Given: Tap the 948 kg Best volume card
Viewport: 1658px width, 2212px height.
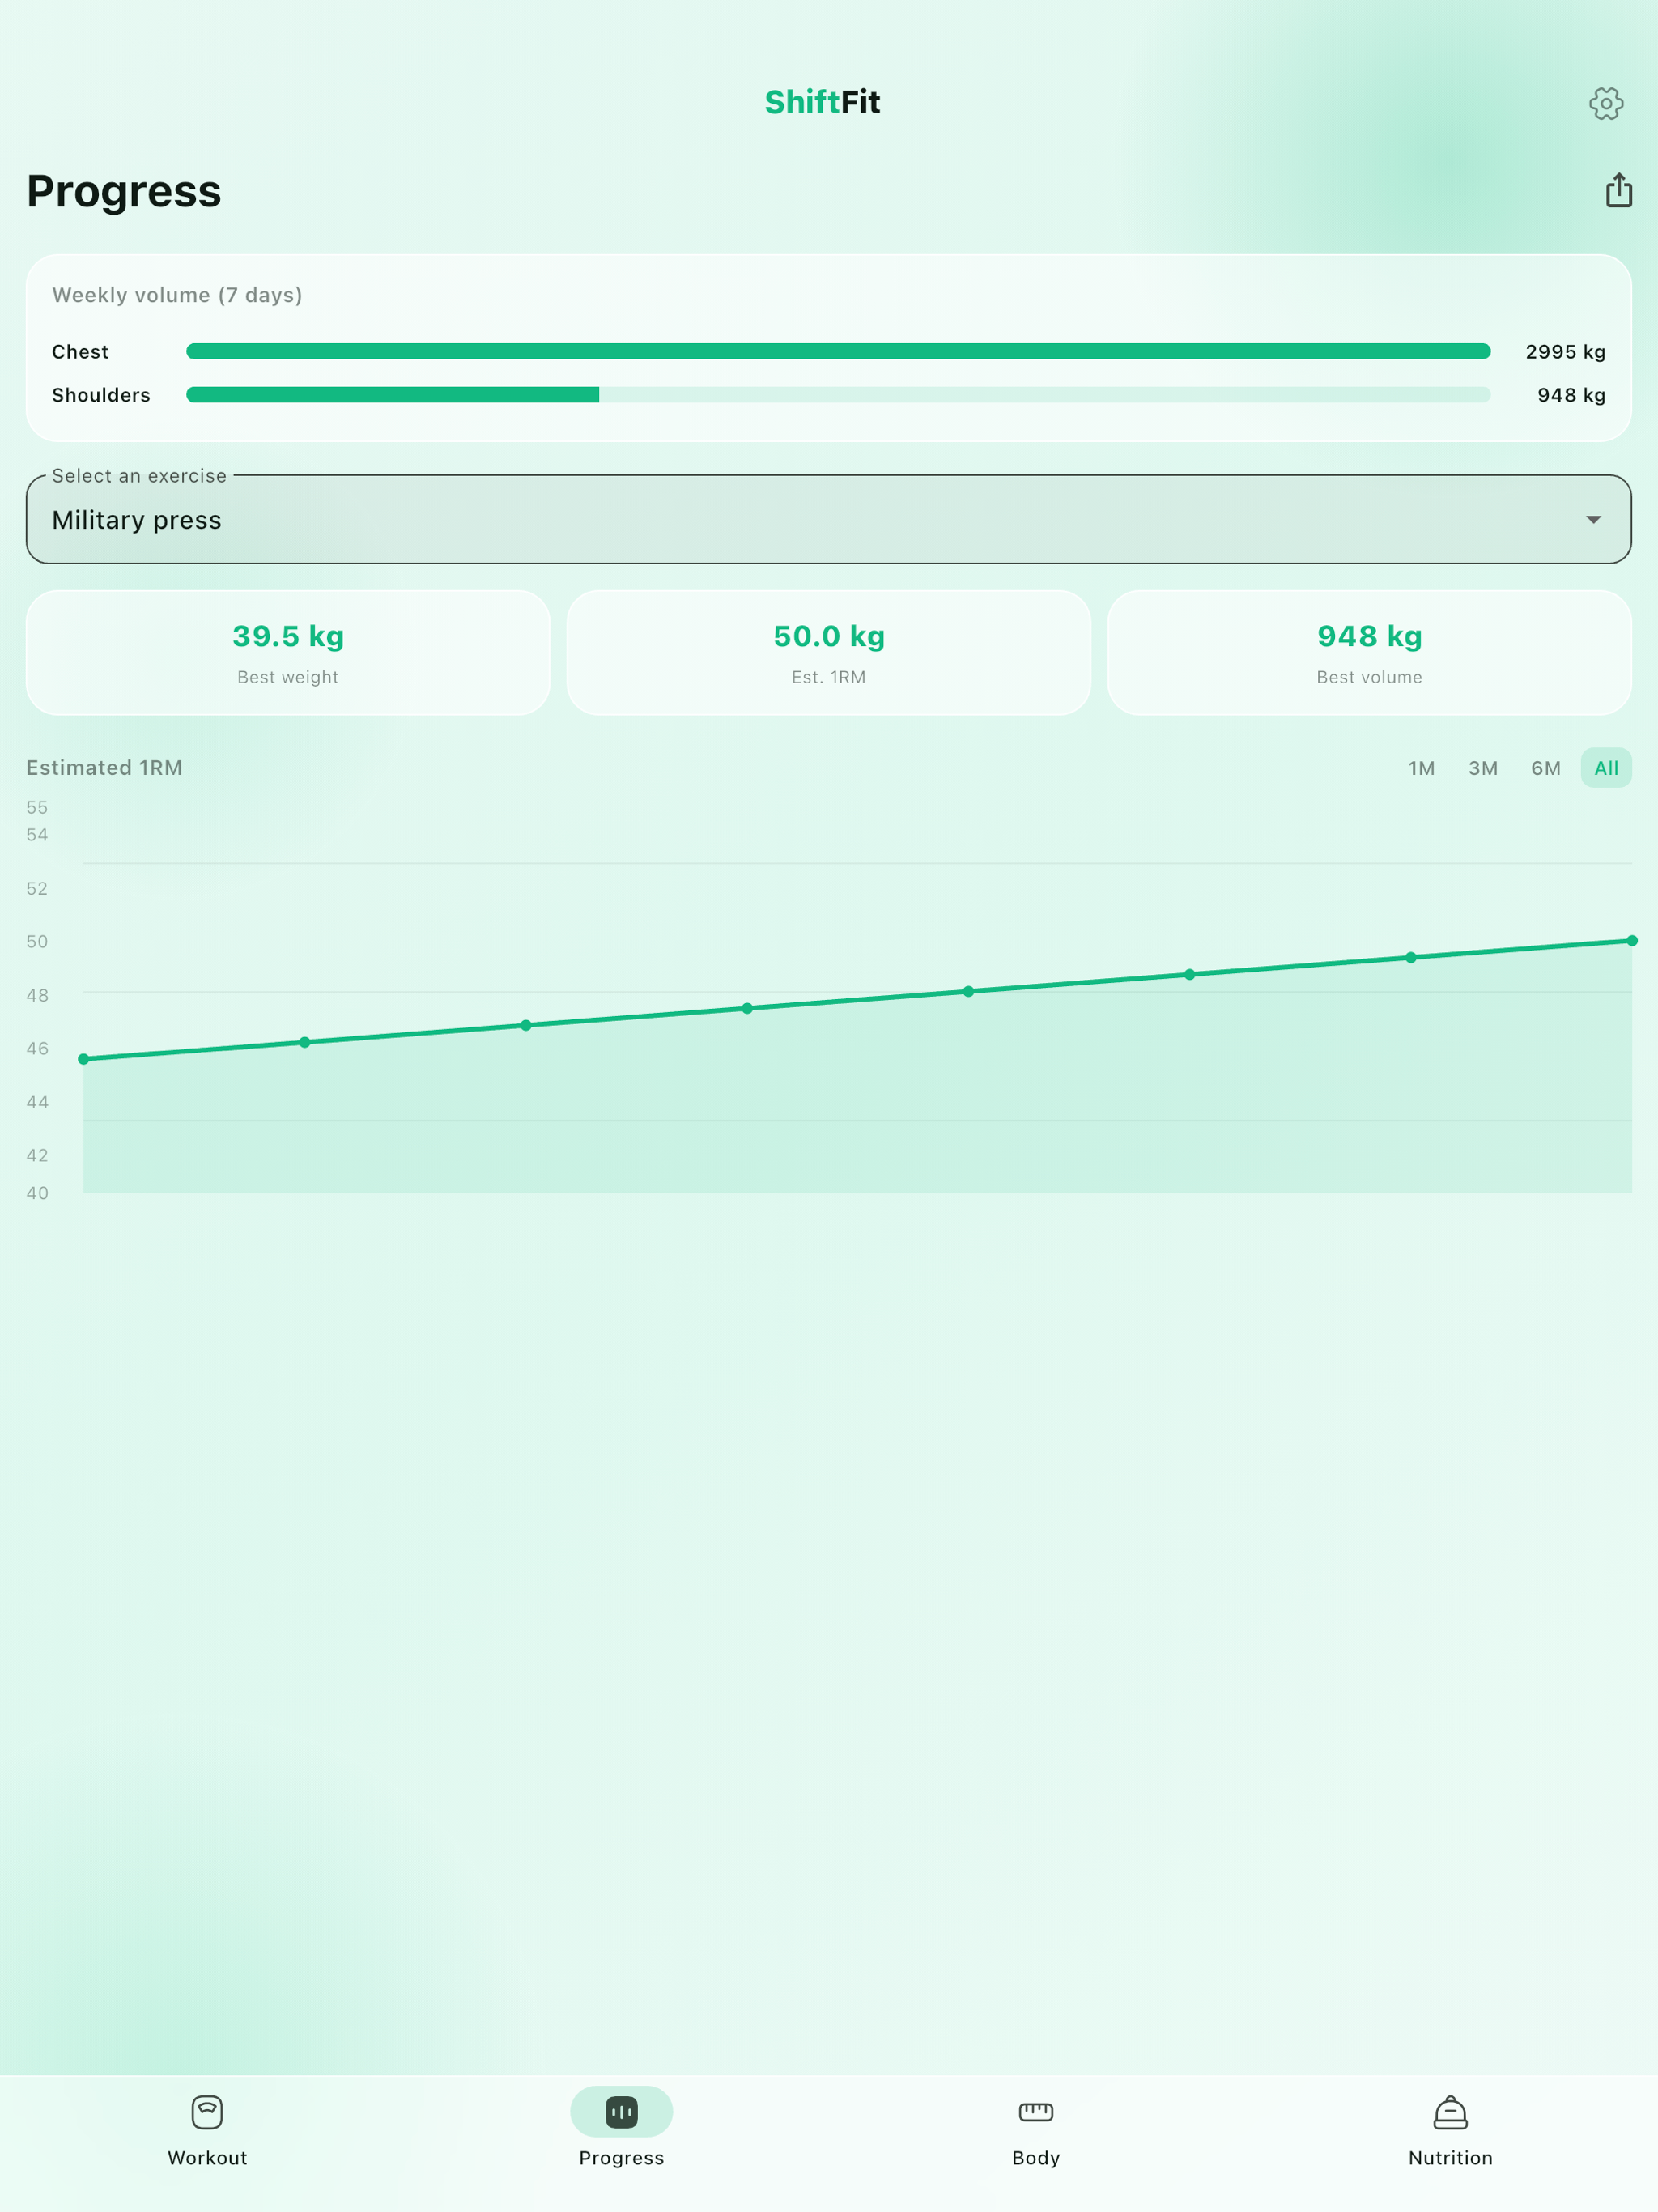Looking at the screenshot, I should (x=1369, y=652).
